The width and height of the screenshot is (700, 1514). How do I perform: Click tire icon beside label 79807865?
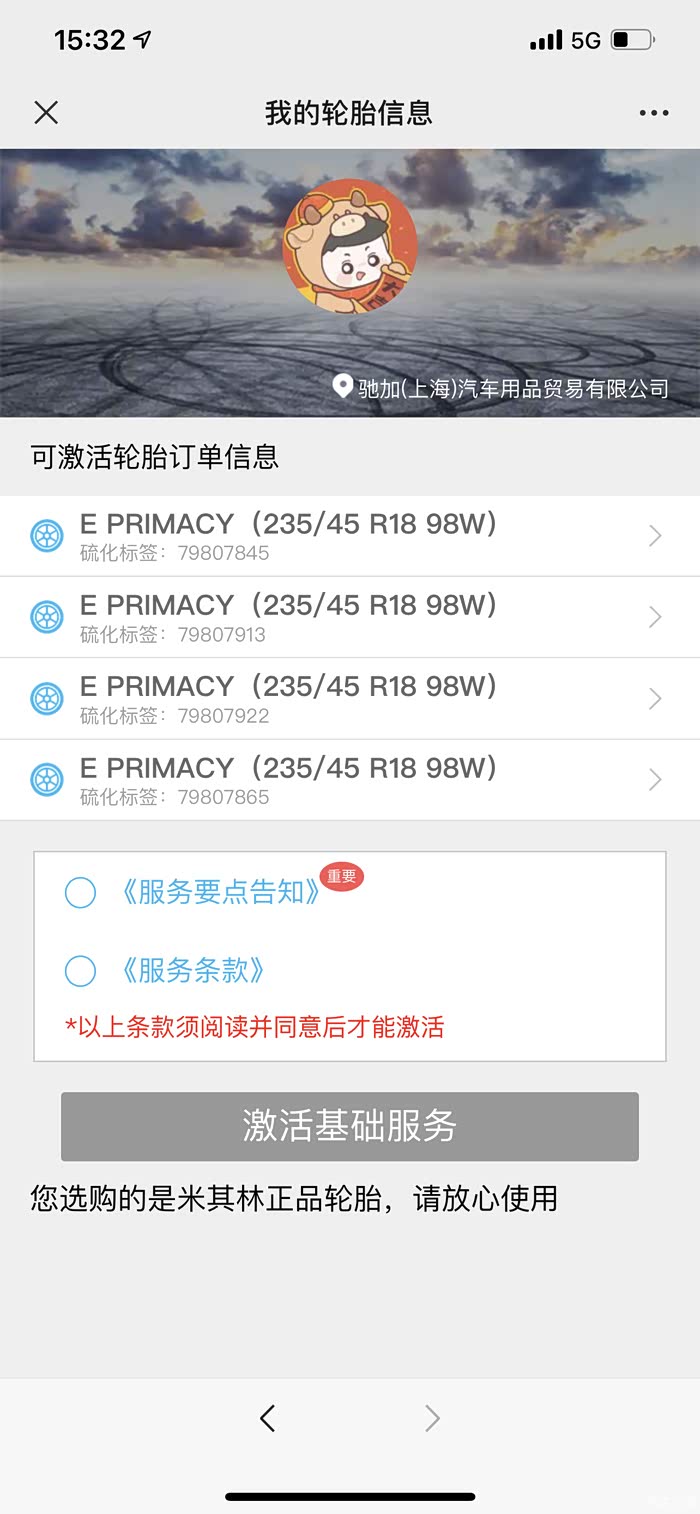[47, 779]
